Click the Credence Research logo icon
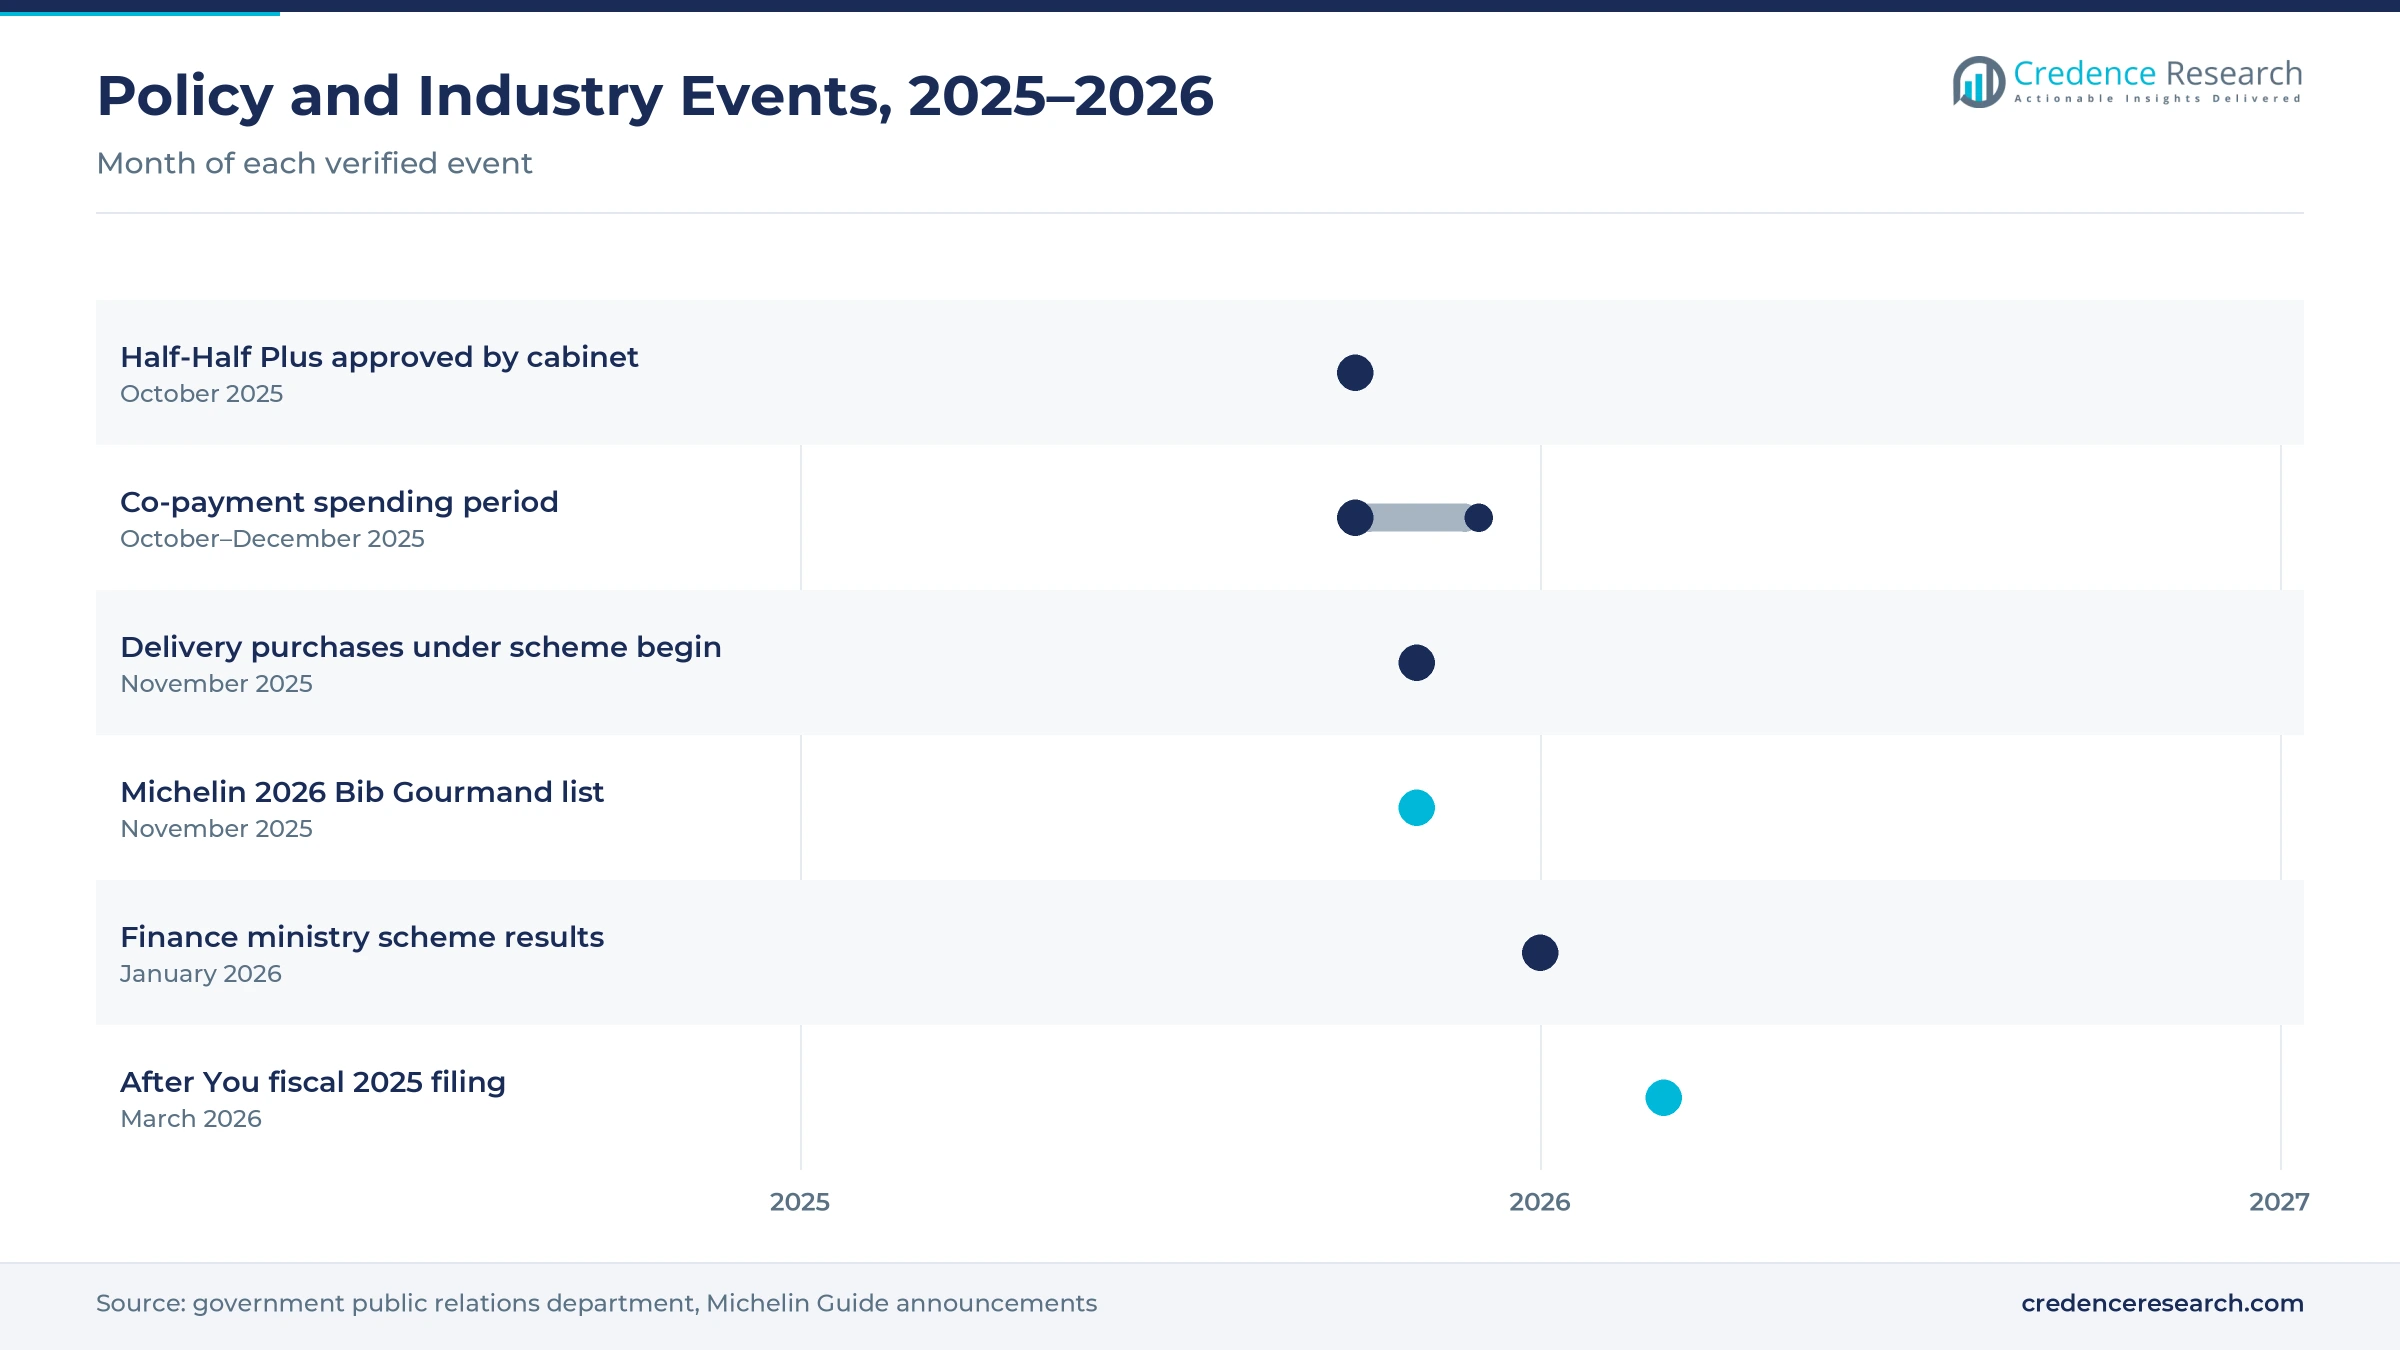 click(1979, 82)
